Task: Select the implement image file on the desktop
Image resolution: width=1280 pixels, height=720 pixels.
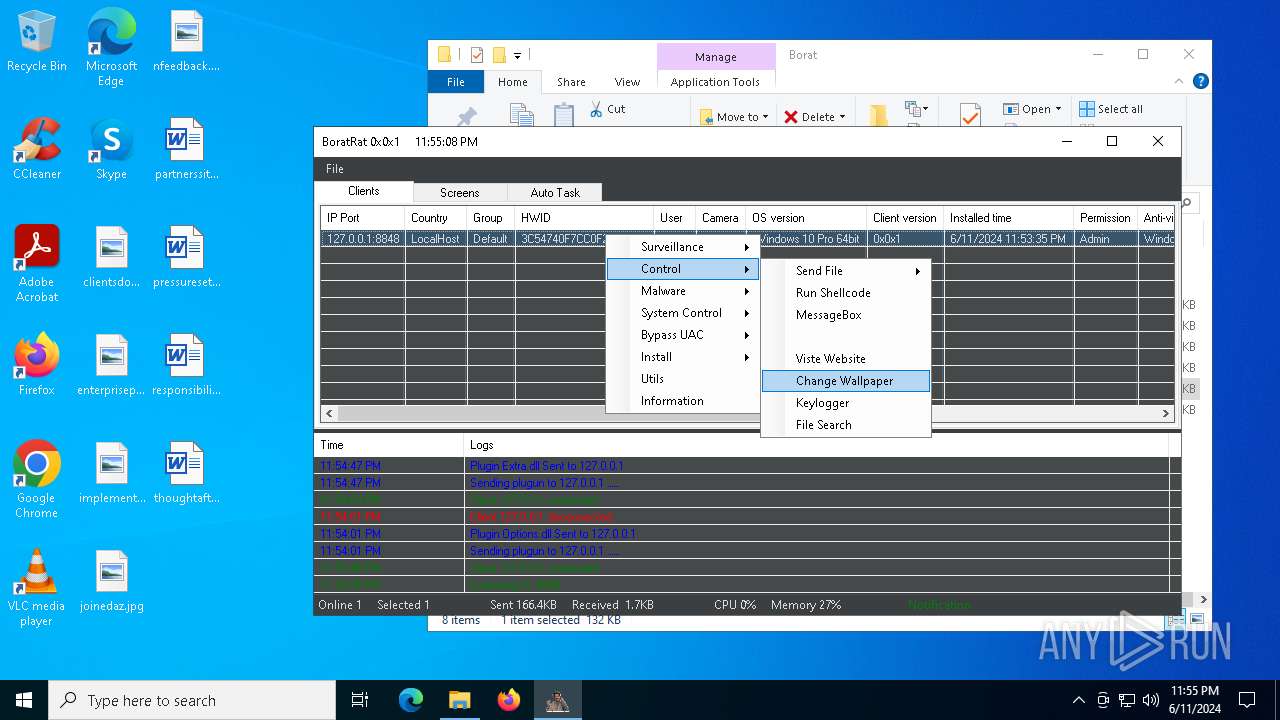Action: 111,474
